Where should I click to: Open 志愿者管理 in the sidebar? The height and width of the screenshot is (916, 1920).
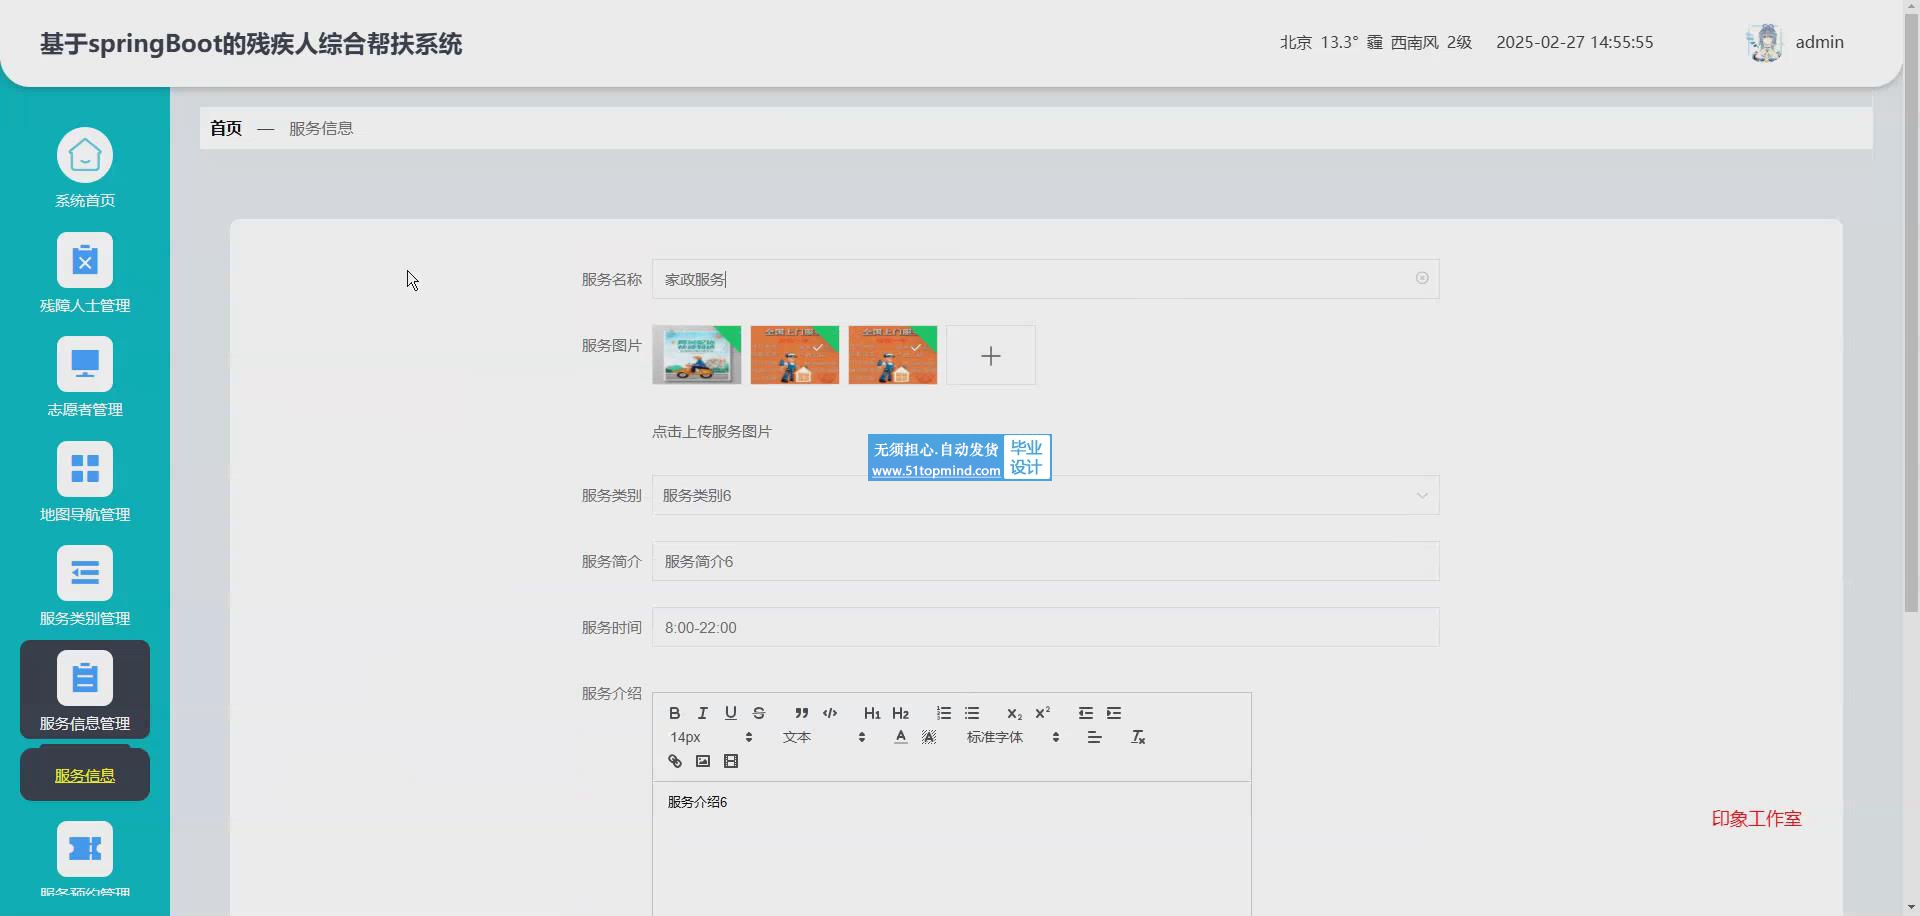(x=85, y=378)
